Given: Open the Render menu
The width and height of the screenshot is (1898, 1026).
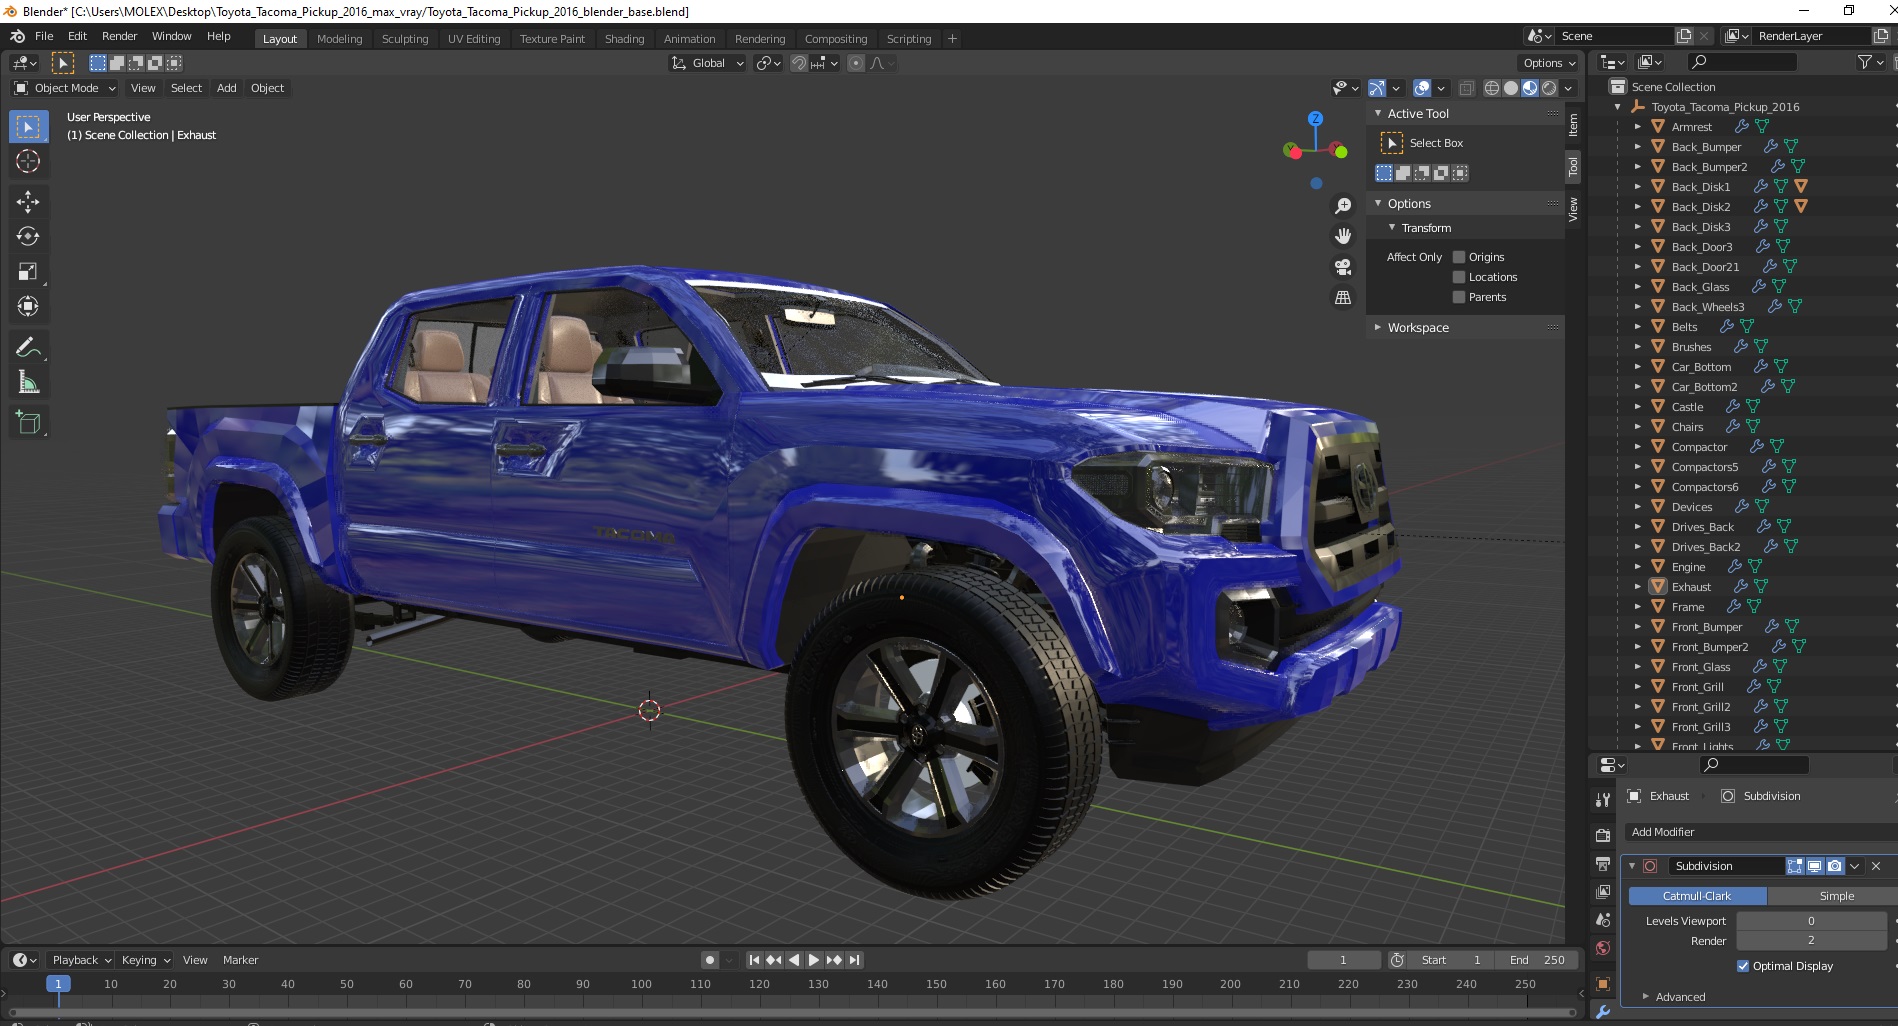Looking at the screenshot, I should pyautogui.click(x=119, y=36).
